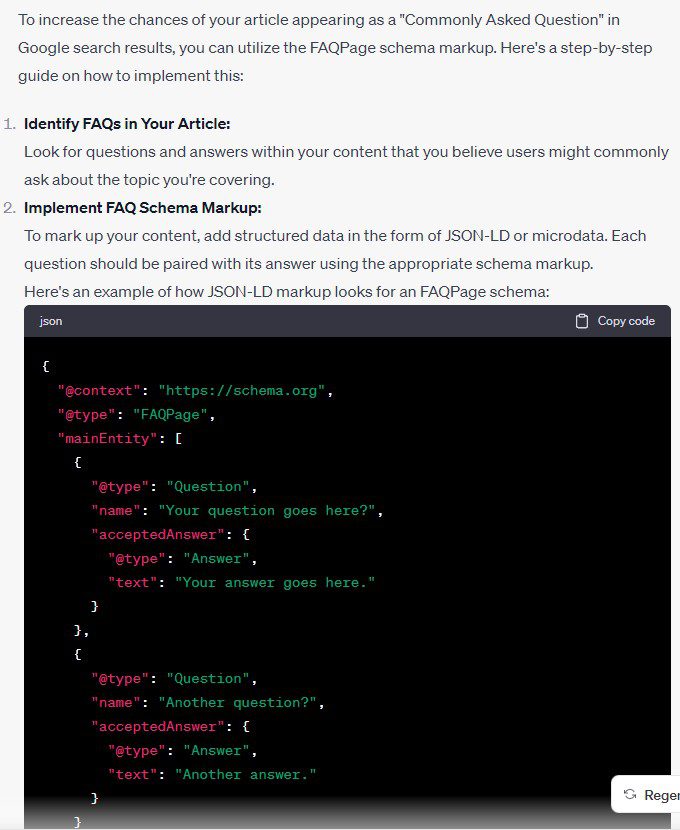Click the json language label
Image resolution: width=680 pixels, height=830 pixels.
(x=51, y=321)
